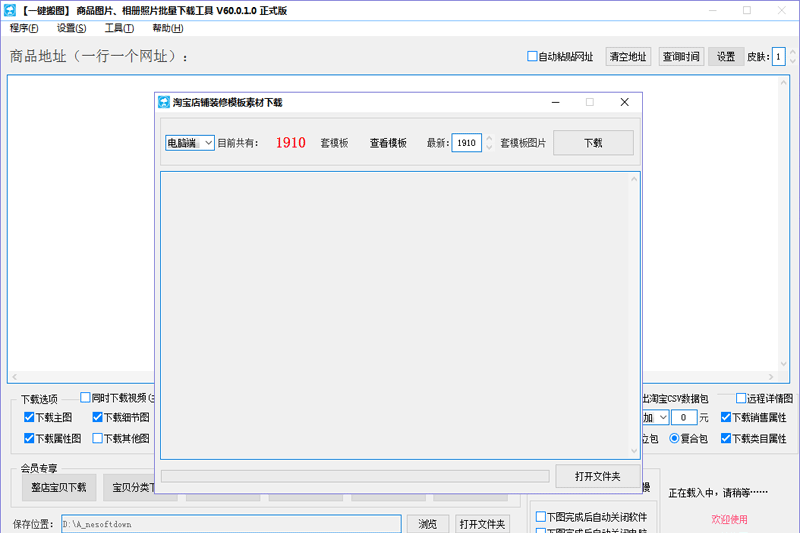800x533 pixels.
Task: Click the icon of 淘宝店铺装修模板素材下载 dialog
Action: (164, 102)
